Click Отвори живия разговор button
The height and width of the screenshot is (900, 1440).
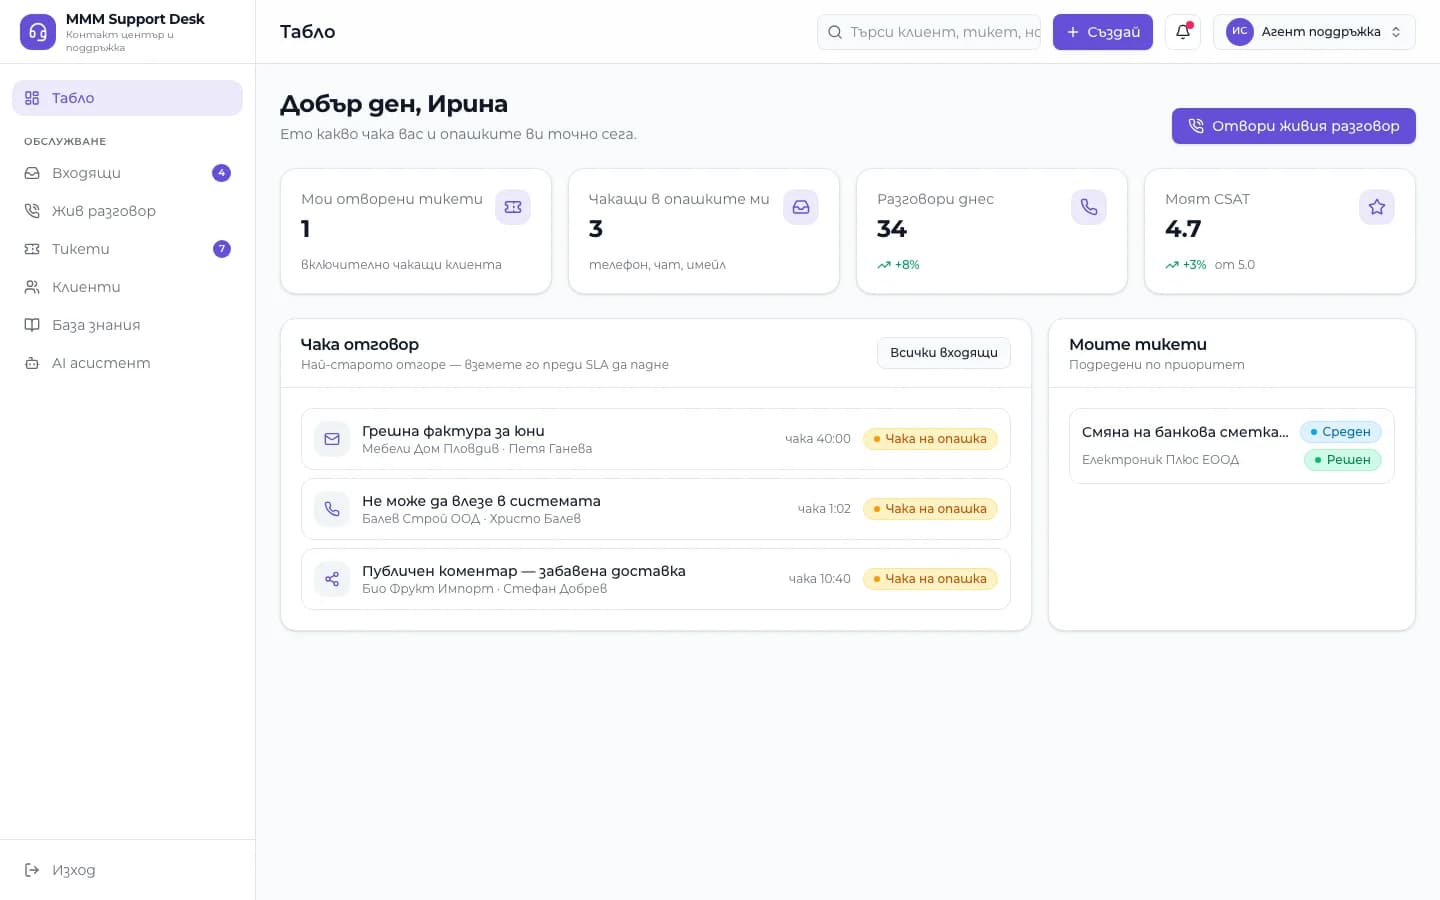coord(1294,126)
